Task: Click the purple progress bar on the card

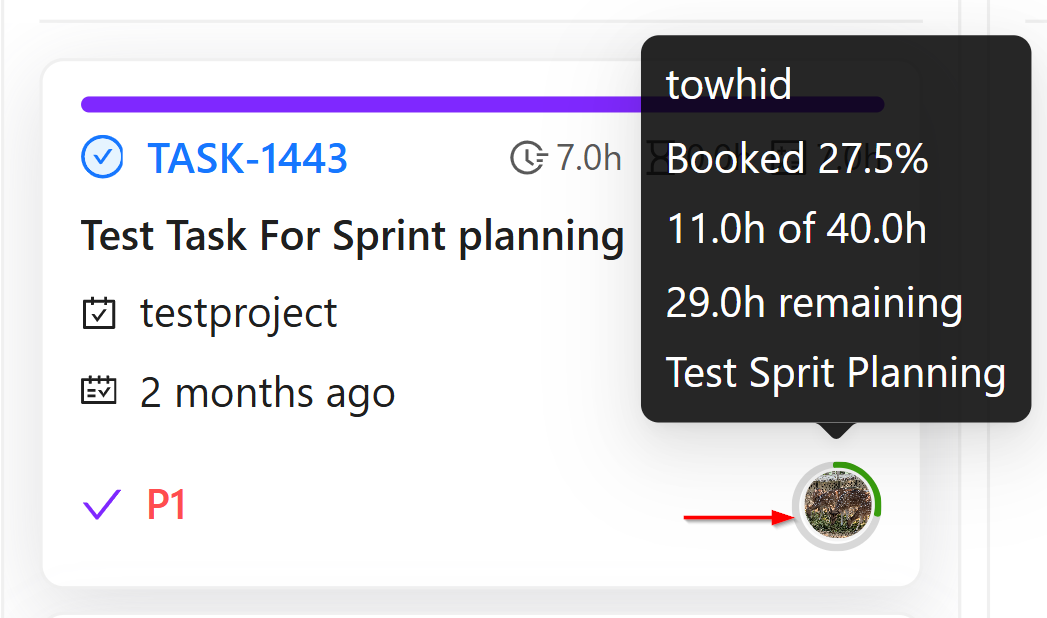Action: [360, 104]
